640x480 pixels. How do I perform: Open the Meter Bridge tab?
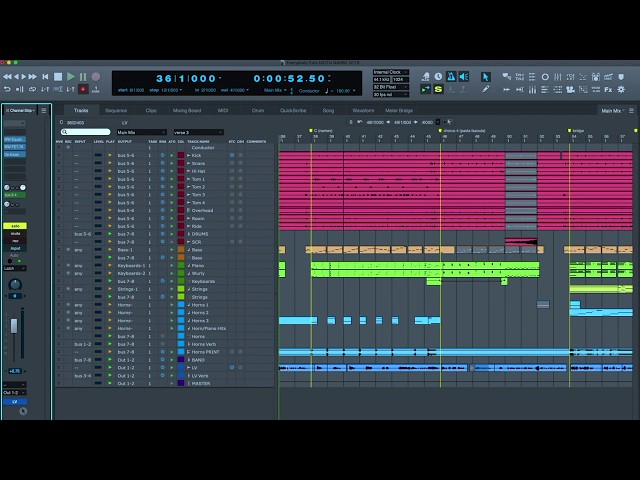399,110
